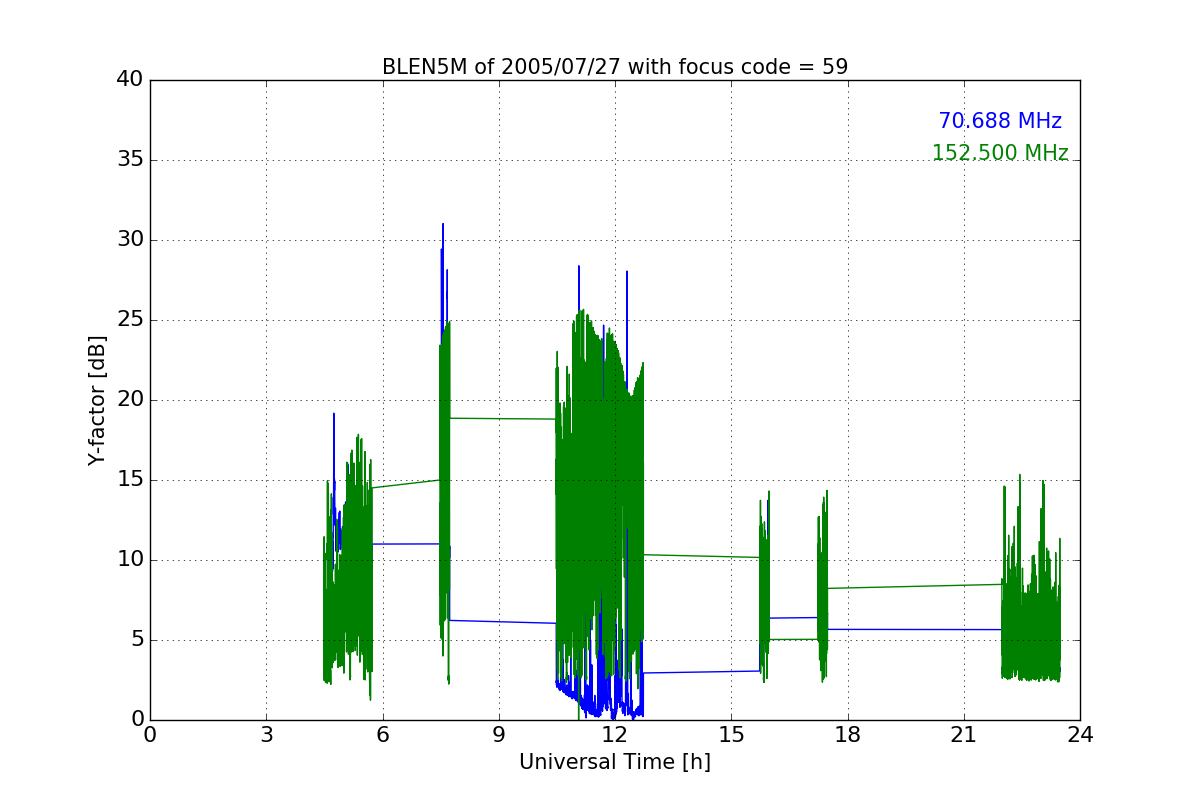Click the Universal Time [h] axis label
Image resolution: width=1200 pixels, height=800 pixels.
pyautogui.click(x=615, y=762)
